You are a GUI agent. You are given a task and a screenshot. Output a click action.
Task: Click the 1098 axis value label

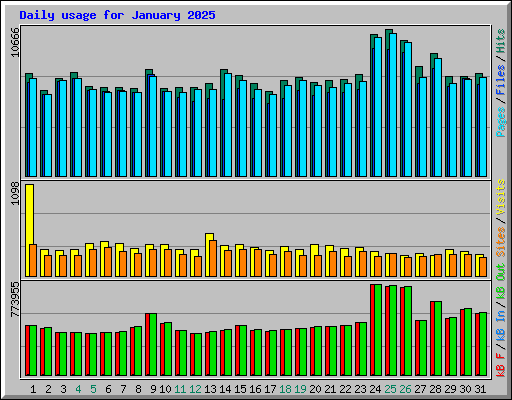click(15, 194)
